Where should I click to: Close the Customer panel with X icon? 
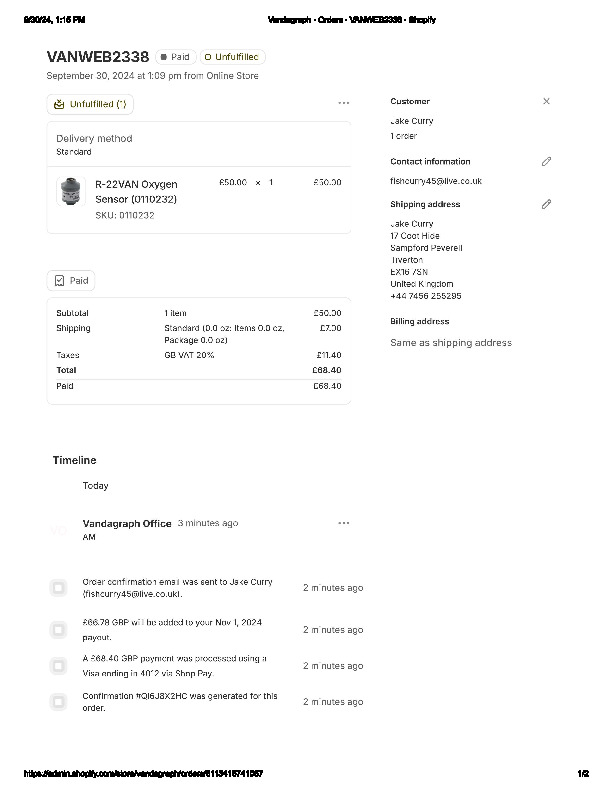tap(546, 101)
